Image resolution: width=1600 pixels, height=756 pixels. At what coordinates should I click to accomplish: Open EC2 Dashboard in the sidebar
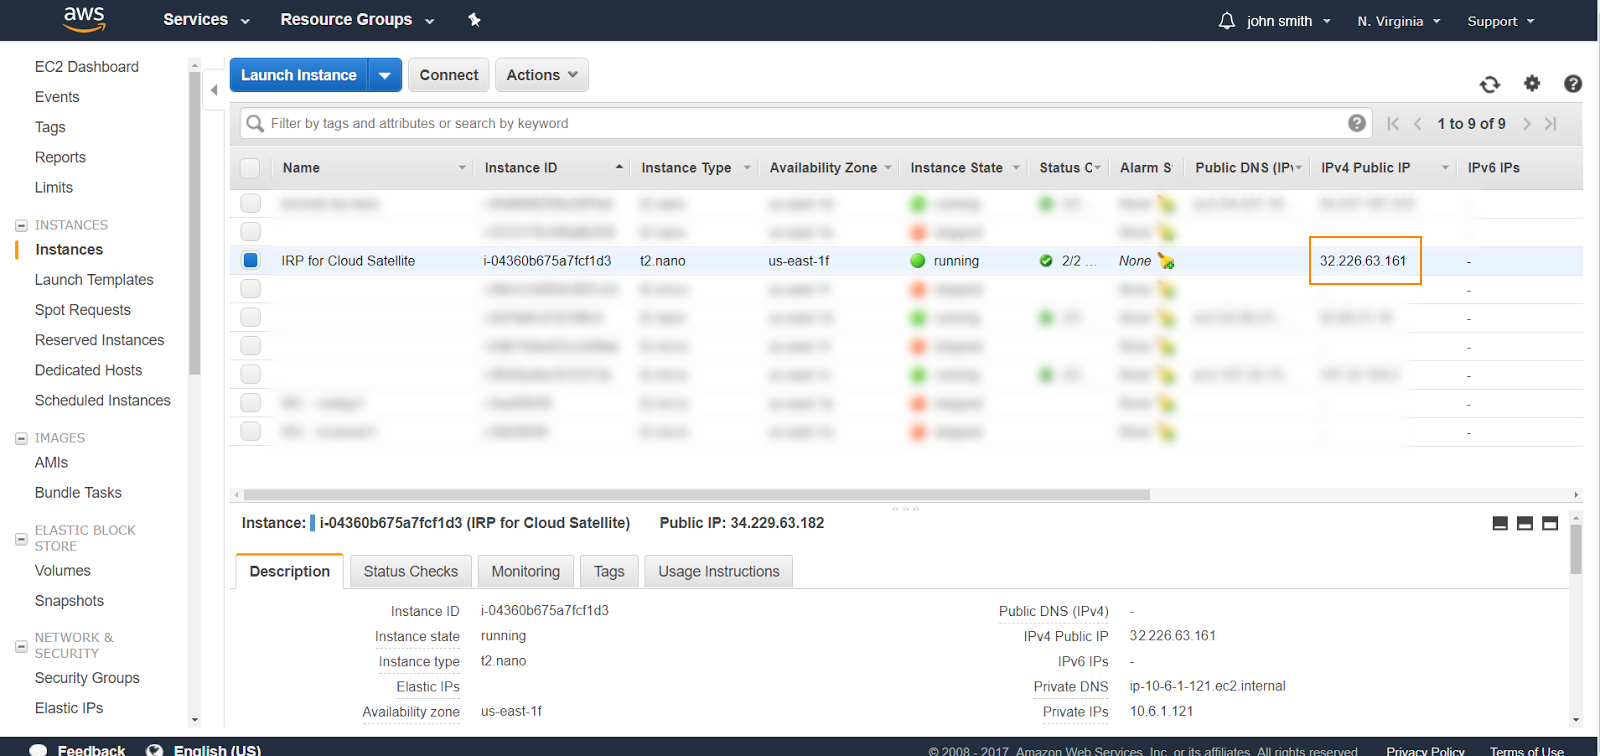[x=87, y=67]
